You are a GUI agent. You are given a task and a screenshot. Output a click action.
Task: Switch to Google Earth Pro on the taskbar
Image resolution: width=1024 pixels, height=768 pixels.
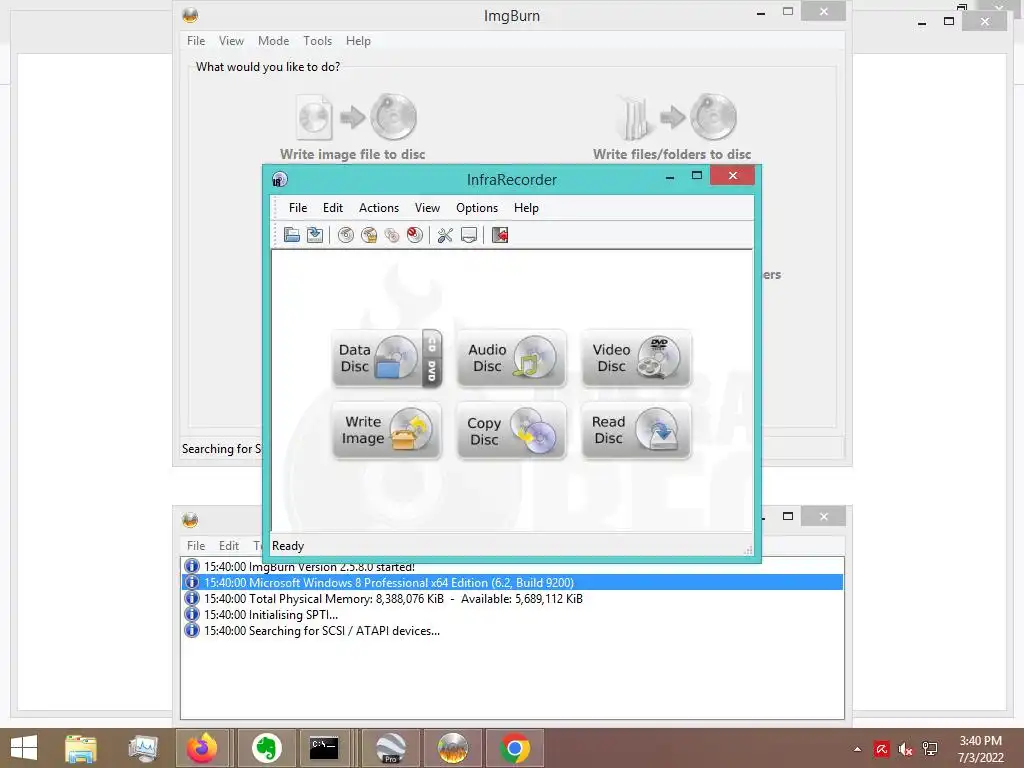[391, 748]
